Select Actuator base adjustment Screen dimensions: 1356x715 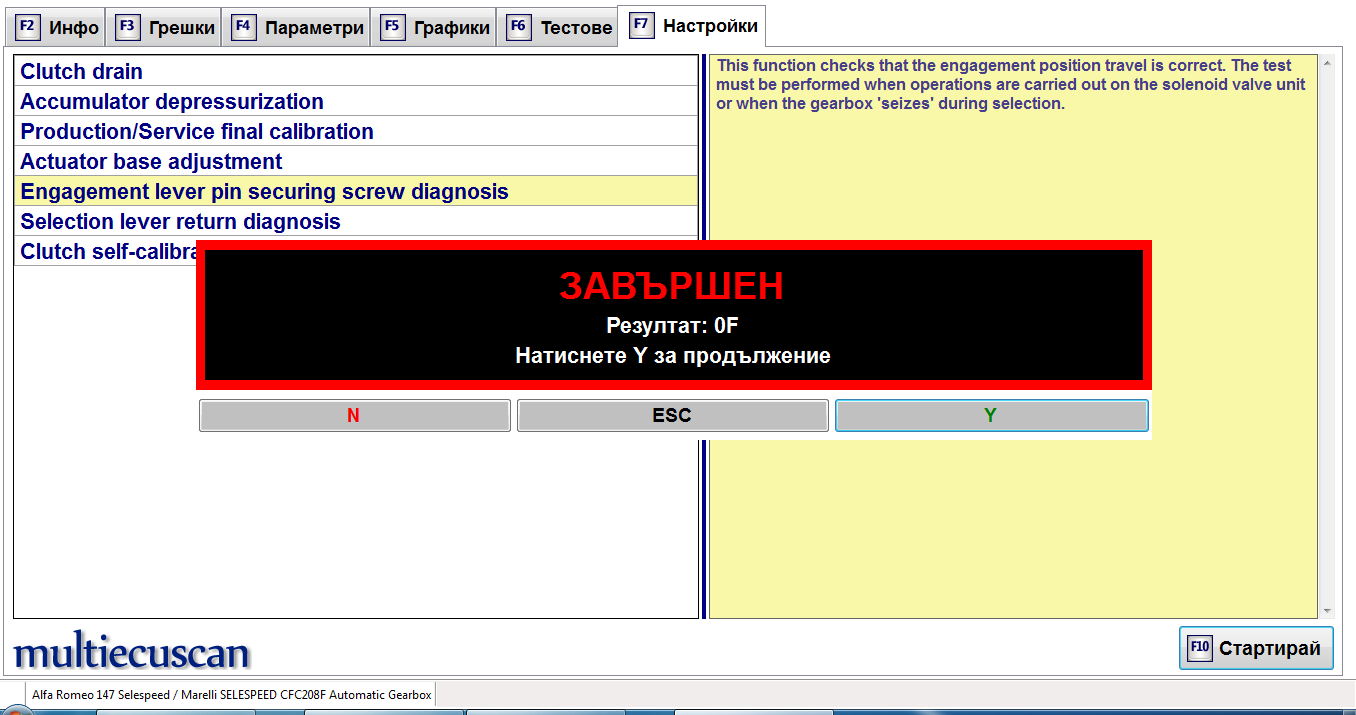pos(151,162)
